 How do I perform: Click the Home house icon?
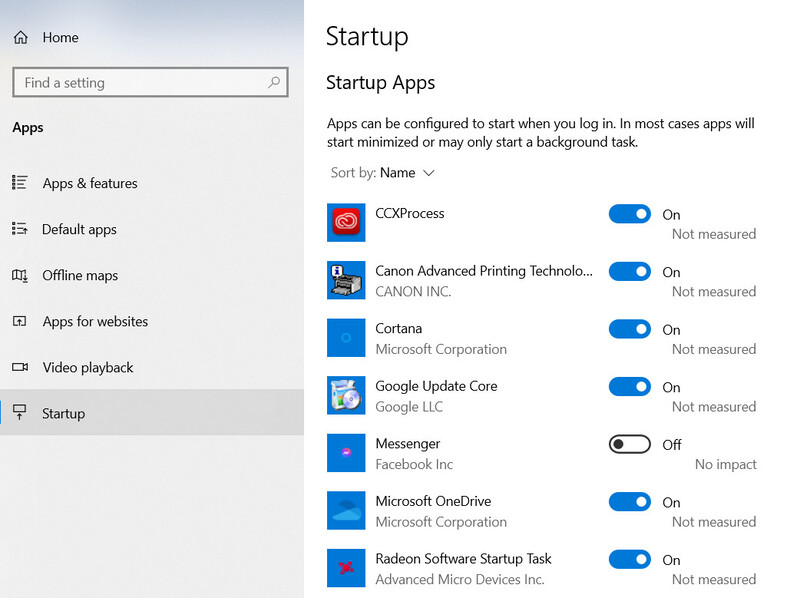20,37
